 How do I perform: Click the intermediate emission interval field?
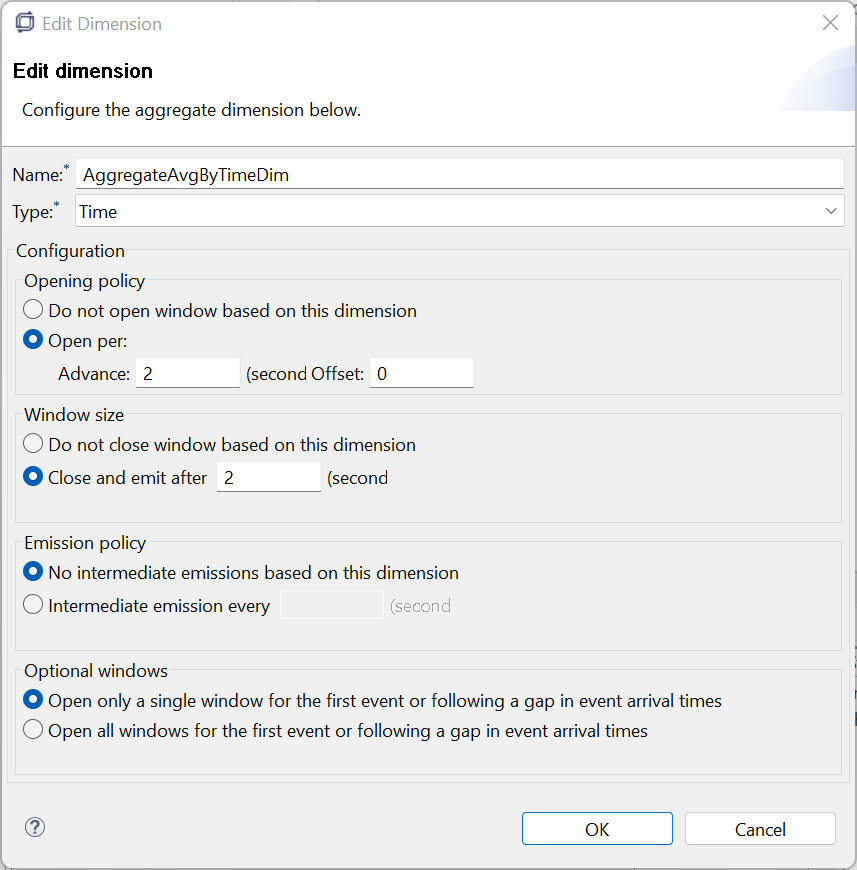(x=332, y=606)
